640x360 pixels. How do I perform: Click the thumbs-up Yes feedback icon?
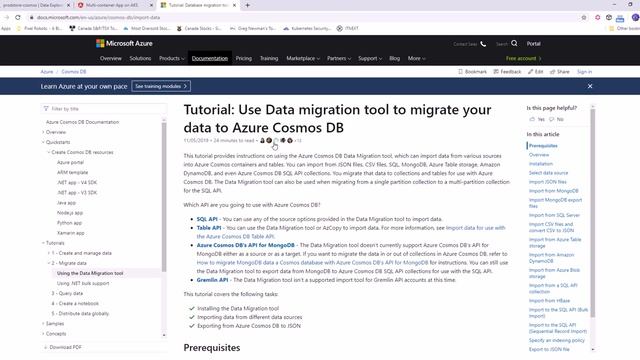click(532, 119)
